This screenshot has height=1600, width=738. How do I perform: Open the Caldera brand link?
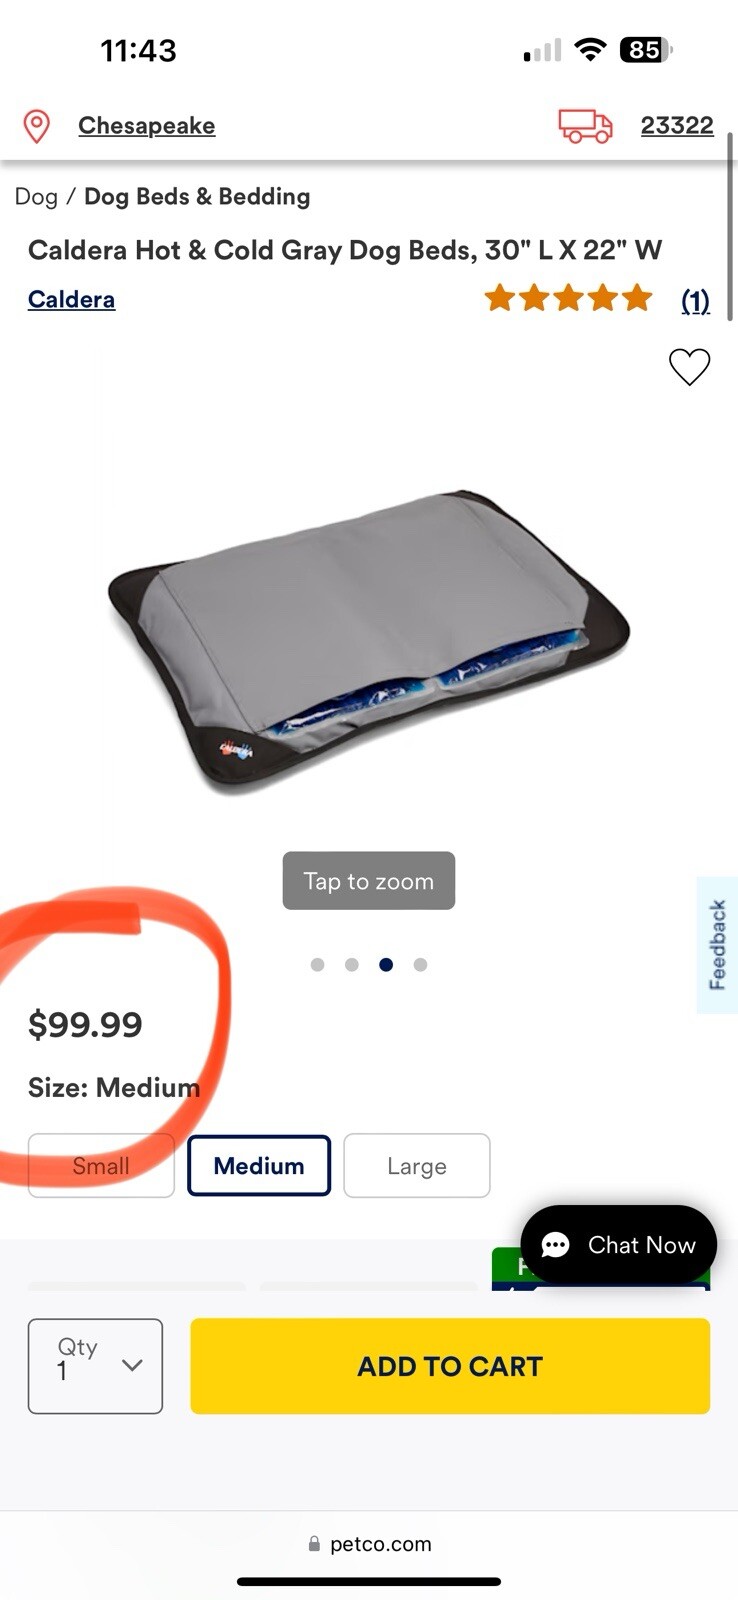click(x=71, y=299)
